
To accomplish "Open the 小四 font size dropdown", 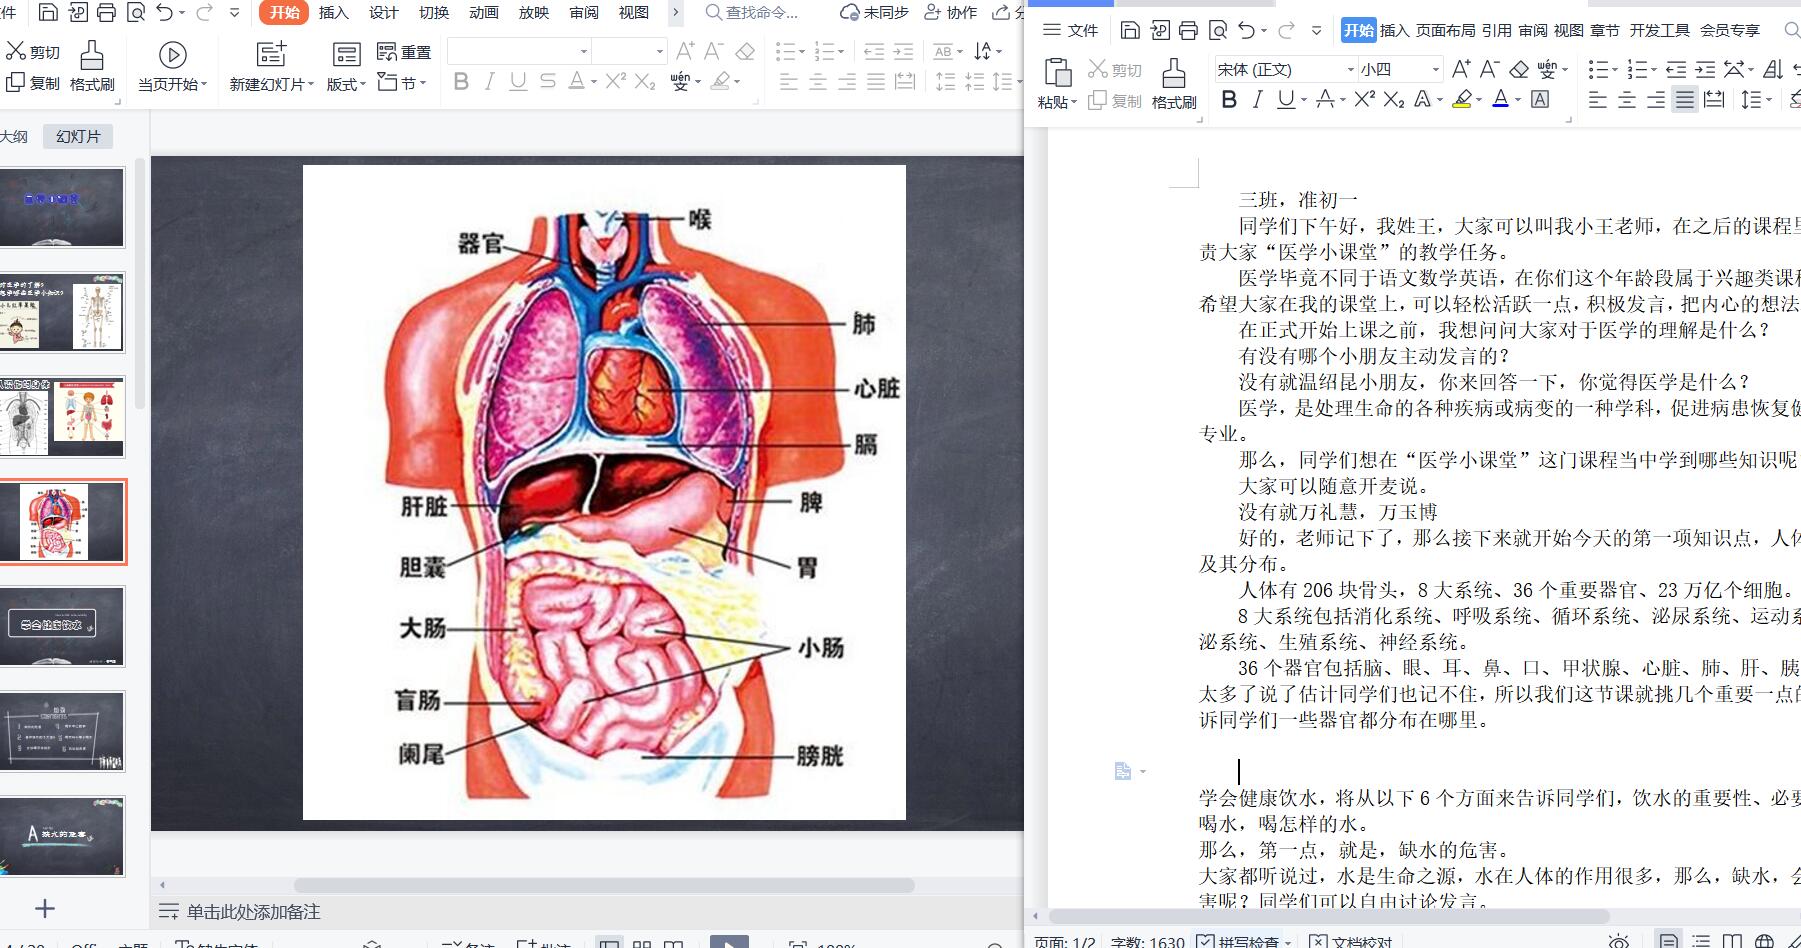I will [x=1435, y=69].
